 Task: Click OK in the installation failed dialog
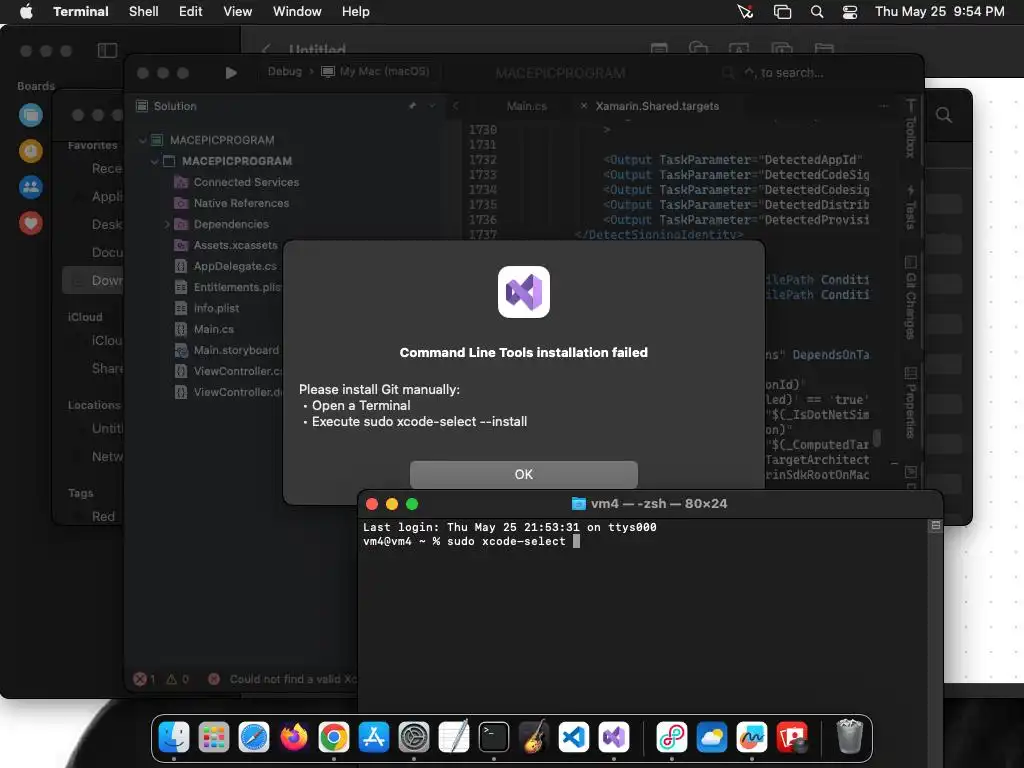(x=523, y=474)
